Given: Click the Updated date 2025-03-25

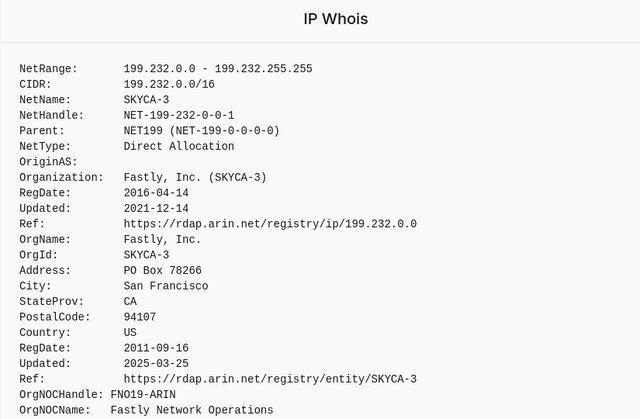Looking at the screenshot, I should click(x=156, y=363).
